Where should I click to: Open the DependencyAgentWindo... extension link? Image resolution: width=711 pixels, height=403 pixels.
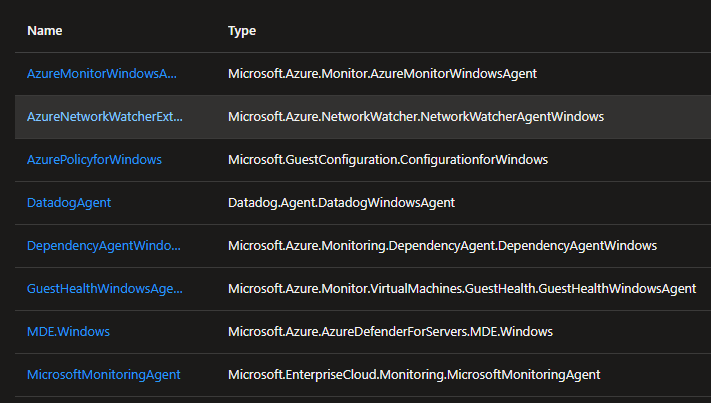[x=104, y=246]
